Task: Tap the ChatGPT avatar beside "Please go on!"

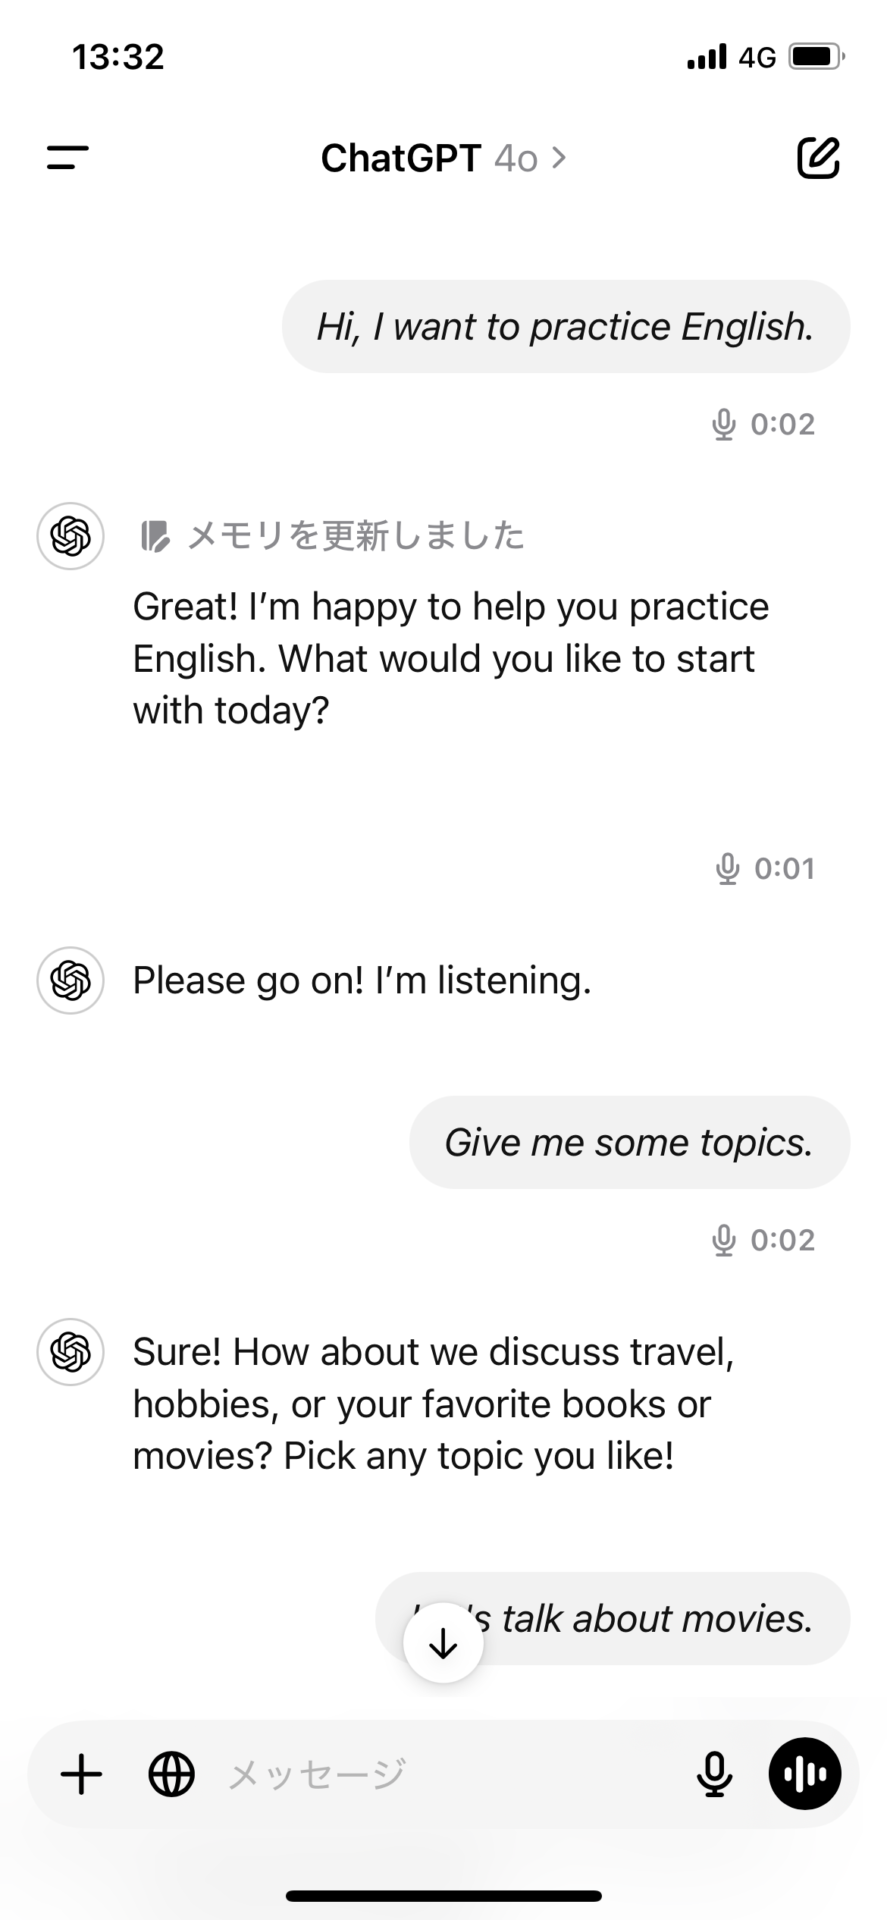Action: pos(71,980)
